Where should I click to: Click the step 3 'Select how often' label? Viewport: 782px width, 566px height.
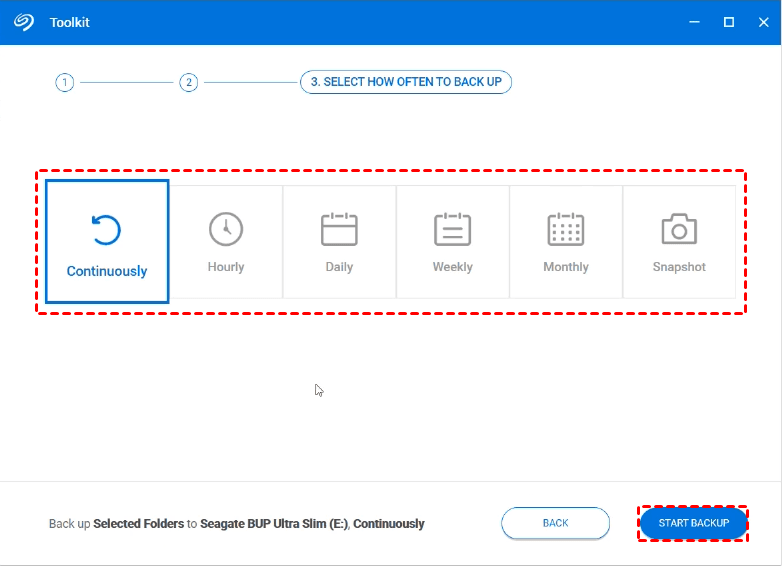click(406, 83)
